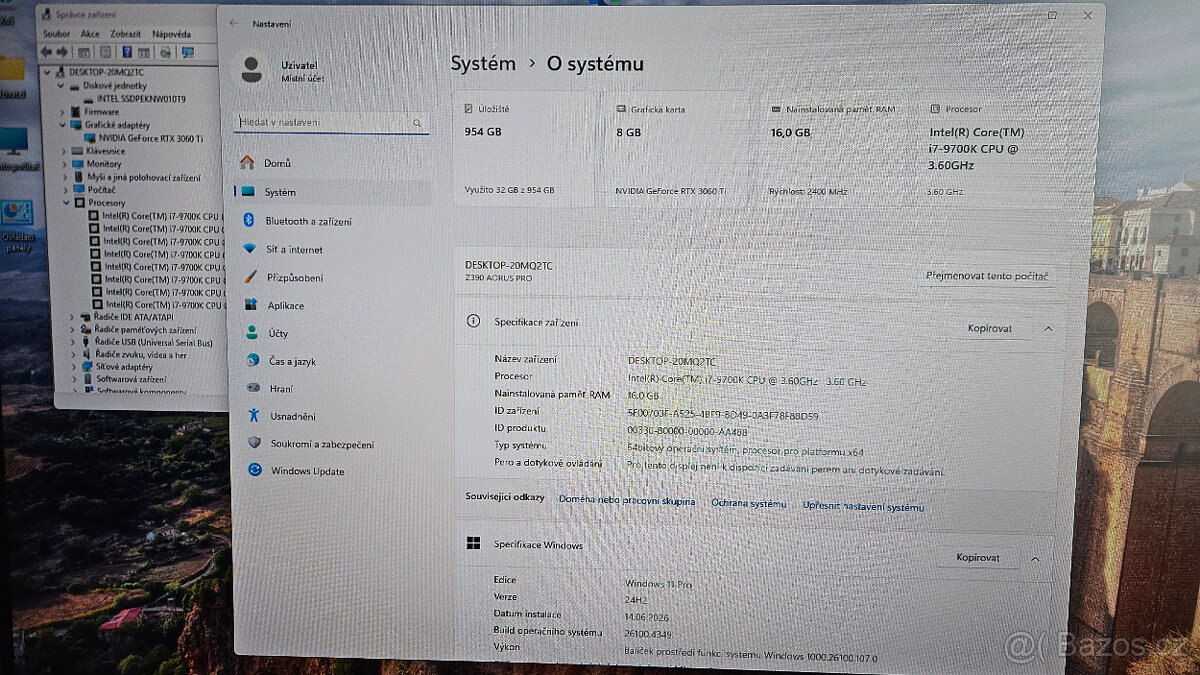
Task: Click Kopírovat for Specifikace zařízení
Action: click(989, 328)
